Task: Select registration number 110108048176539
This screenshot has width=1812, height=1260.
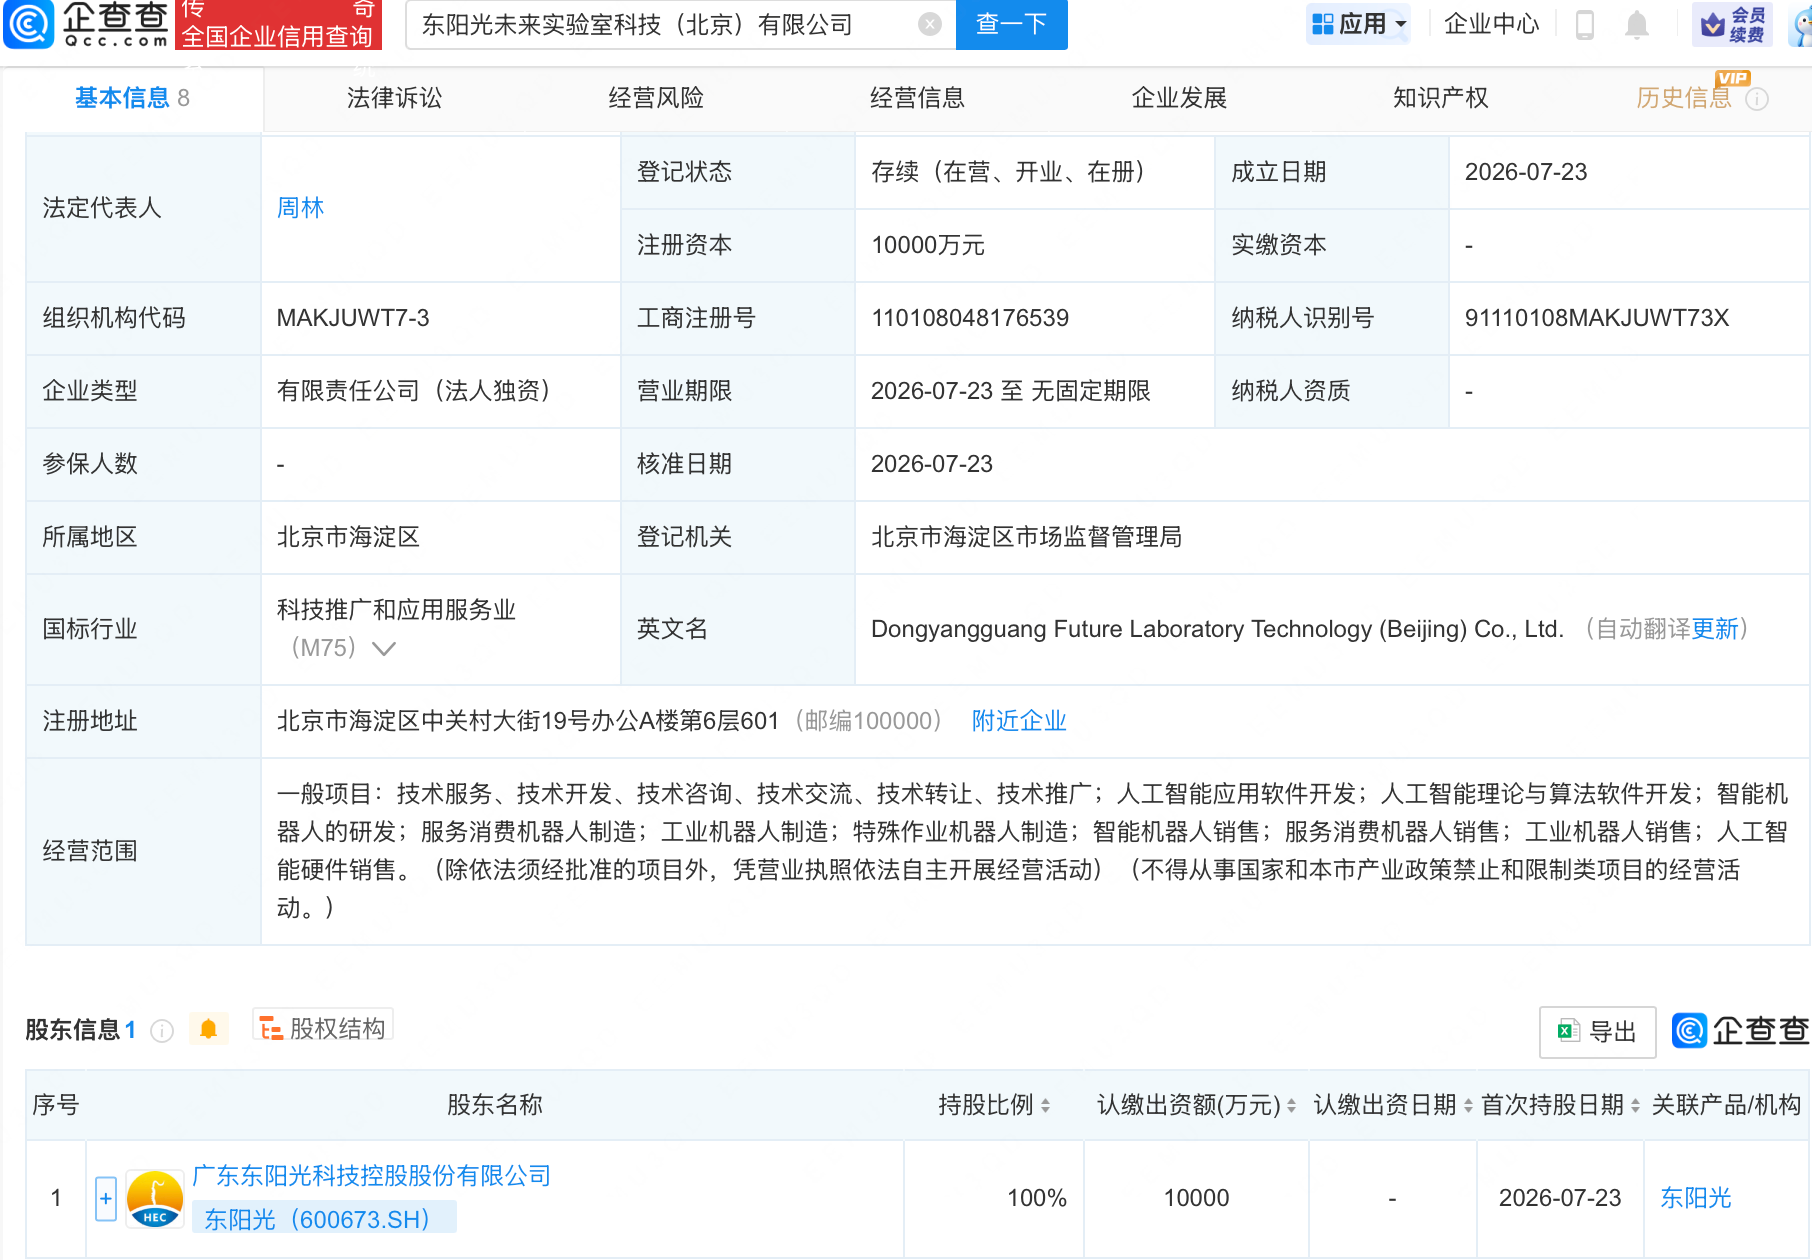Action: [x=970, y=318]
